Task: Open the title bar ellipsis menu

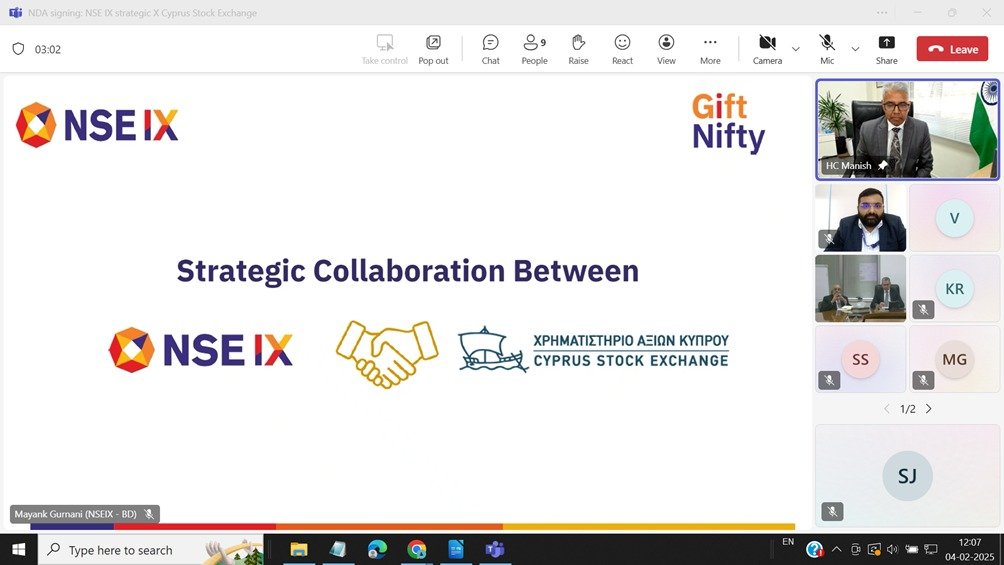Action: (882, 12)
